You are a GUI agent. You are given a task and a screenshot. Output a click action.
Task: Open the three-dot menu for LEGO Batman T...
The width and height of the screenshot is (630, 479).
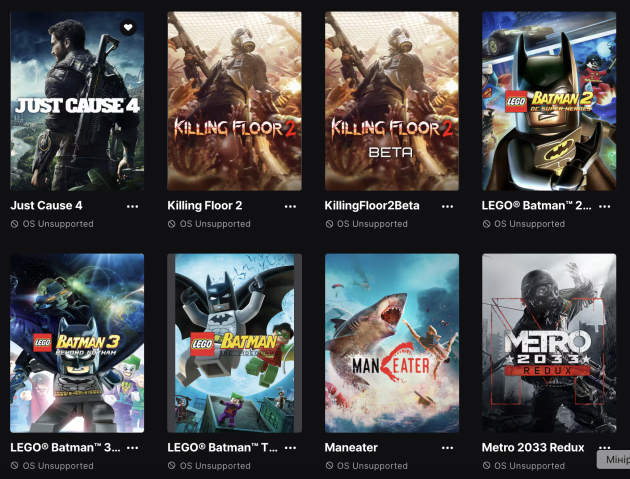290,448
